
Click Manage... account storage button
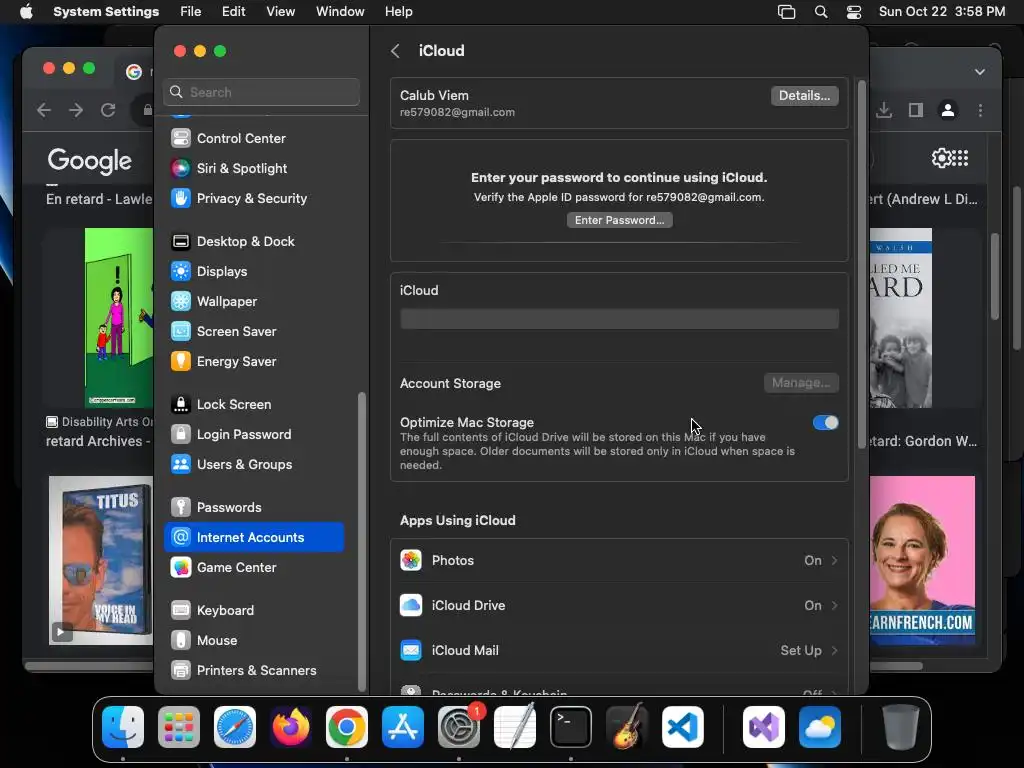[x=801, y=383]
